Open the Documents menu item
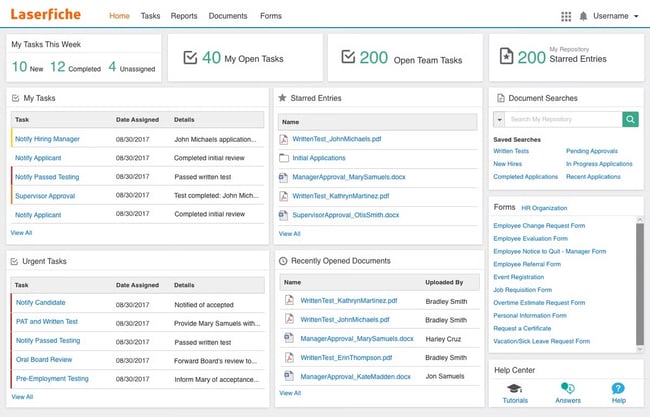The image size is (650, 417). tap(228, 16)
